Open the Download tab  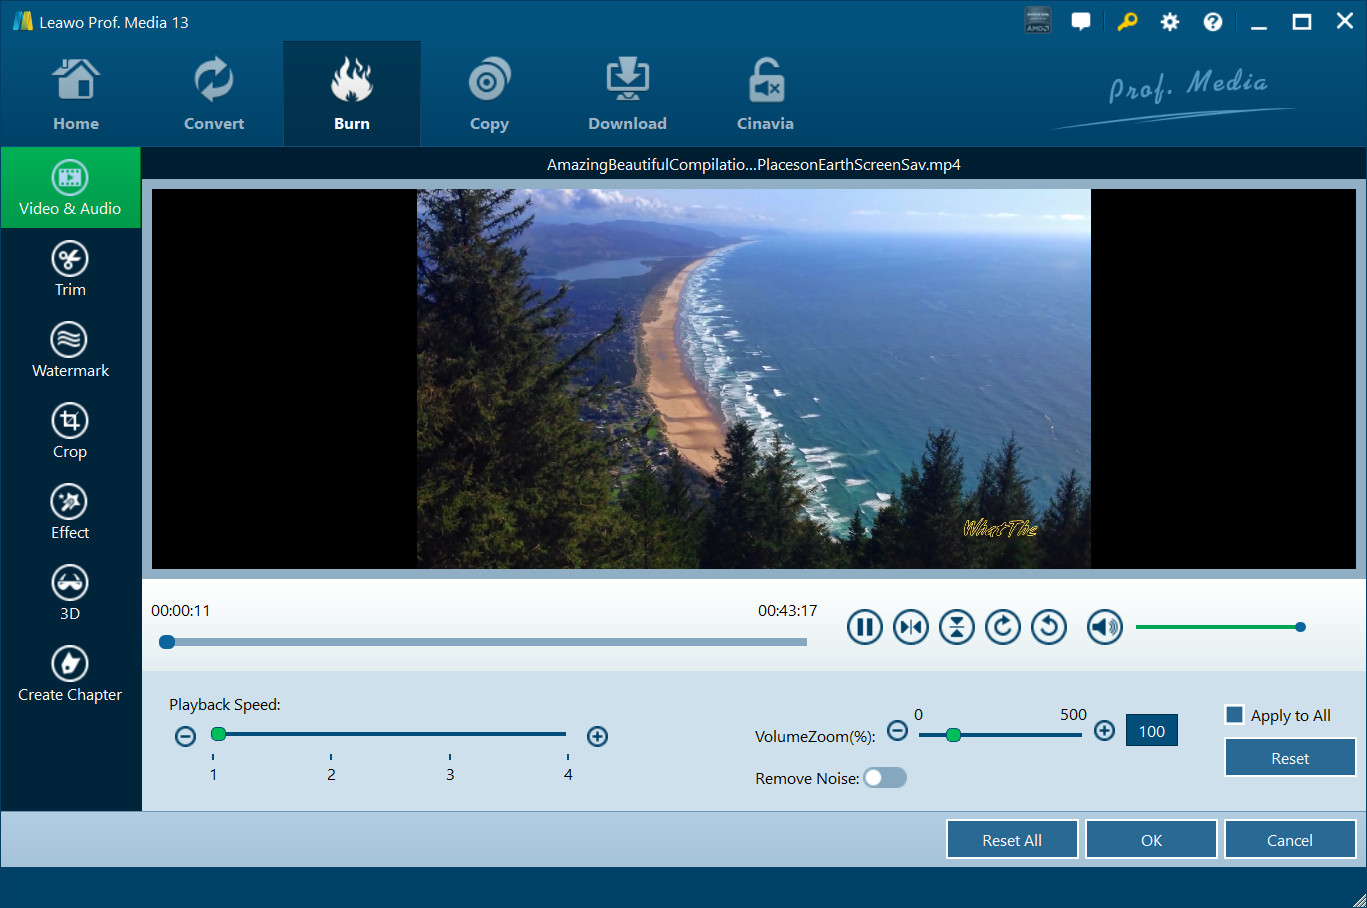coord(627,95)
